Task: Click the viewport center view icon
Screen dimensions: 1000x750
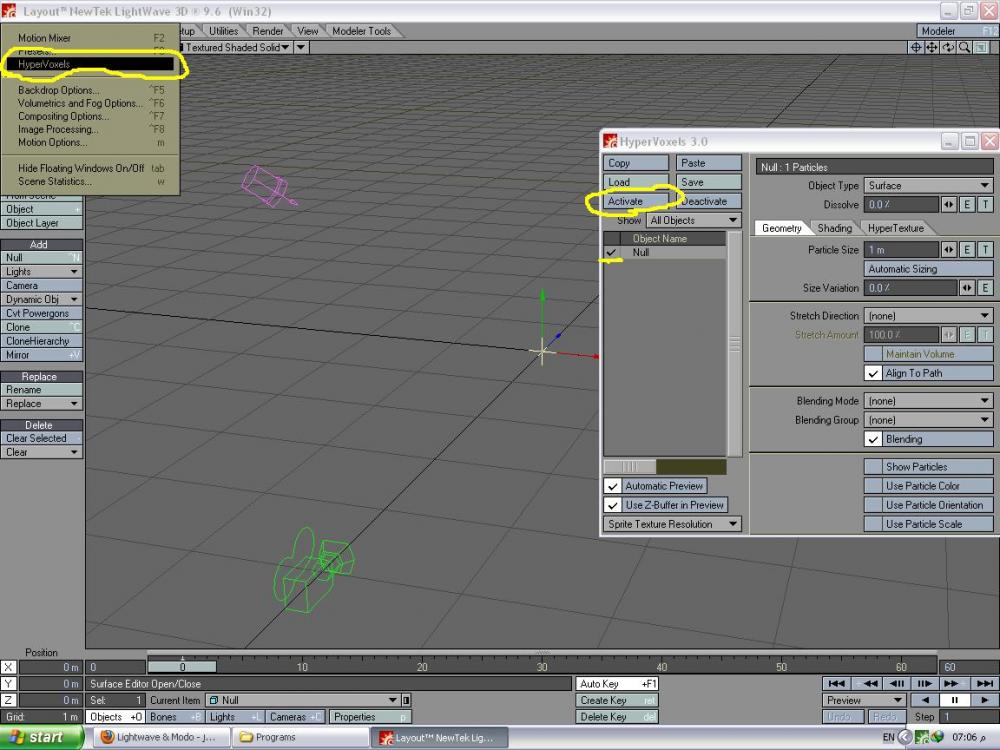Action: pos(916,47)
